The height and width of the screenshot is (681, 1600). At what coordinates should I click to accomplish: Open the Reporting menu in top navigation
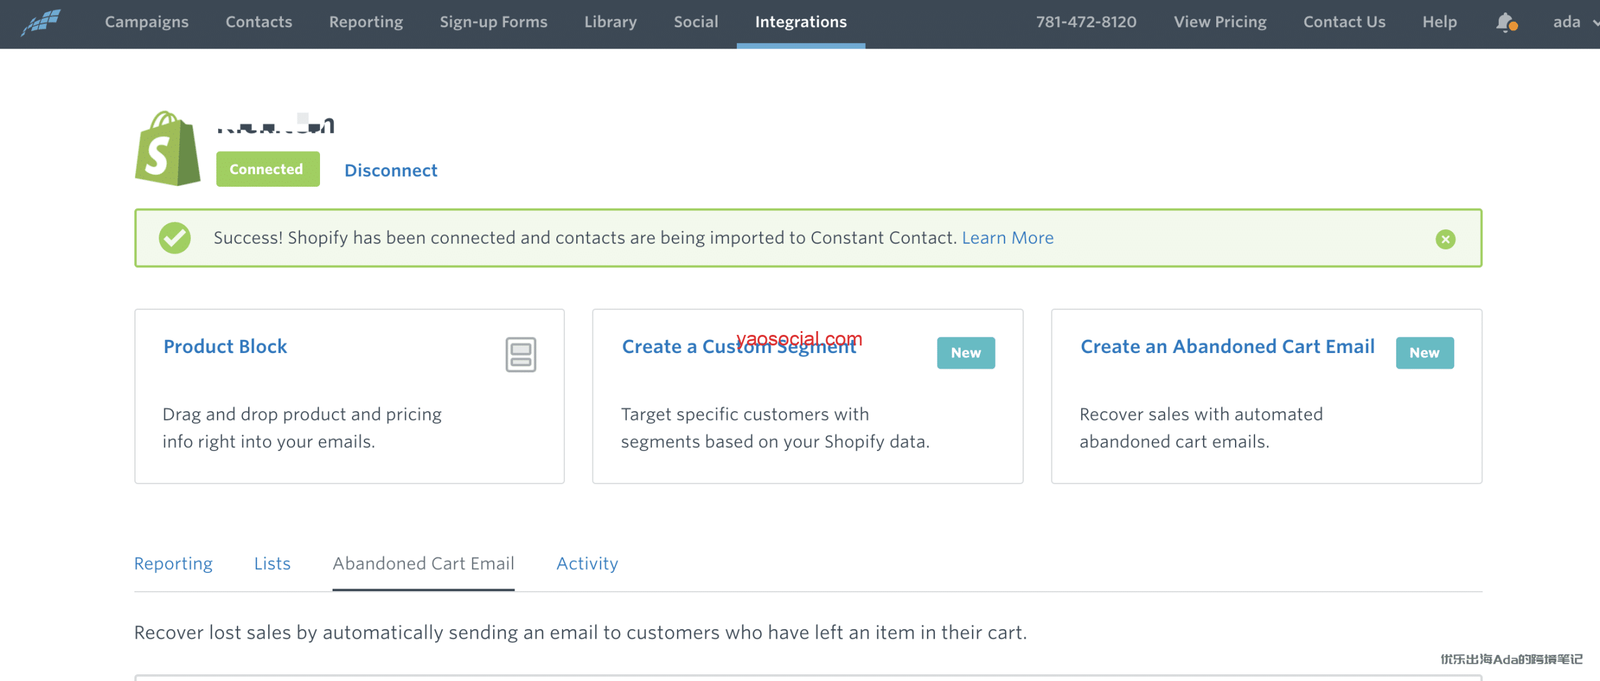[x=366, y=22]
